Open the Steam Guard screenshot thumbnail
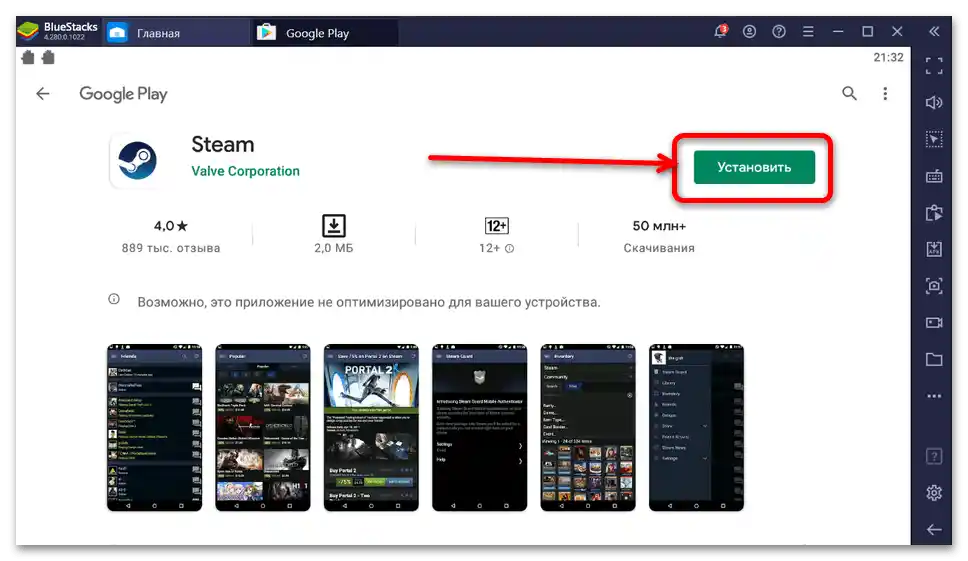Screen dimensions: 968x561 (x=480, y=427)
